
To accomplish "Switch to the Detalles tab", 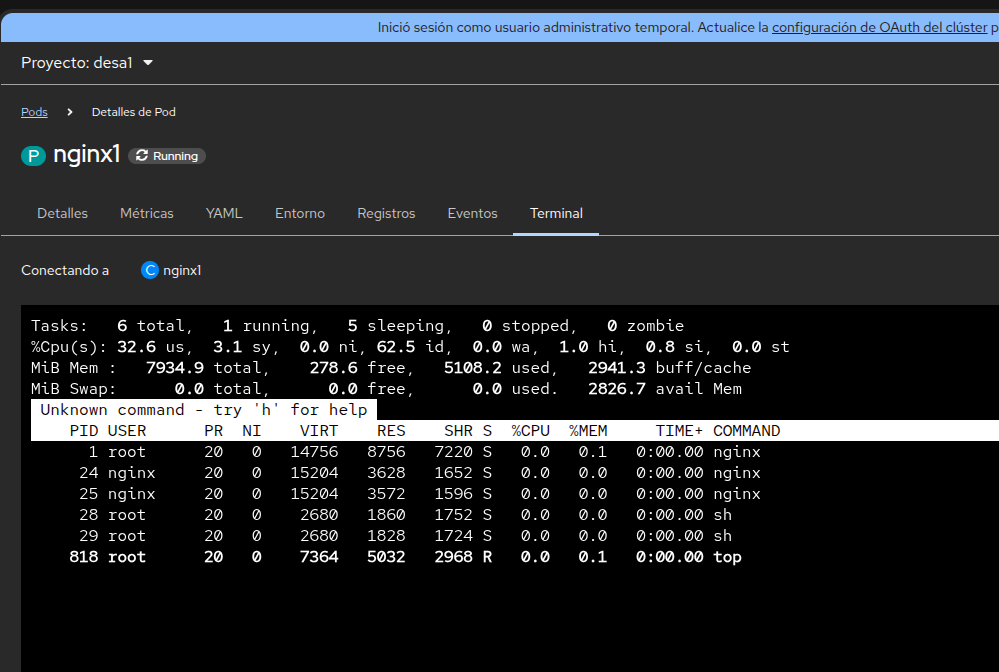I will pyautogui.click(x=62, y=213).
